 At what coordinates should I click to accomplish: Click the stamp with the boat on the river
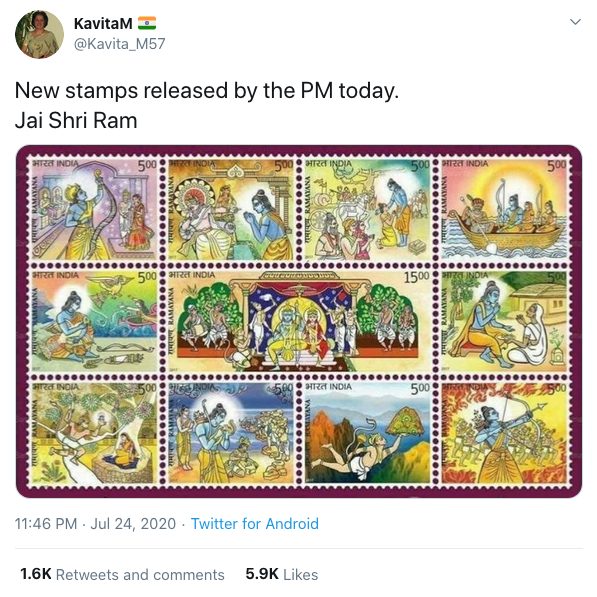[505, 210]
